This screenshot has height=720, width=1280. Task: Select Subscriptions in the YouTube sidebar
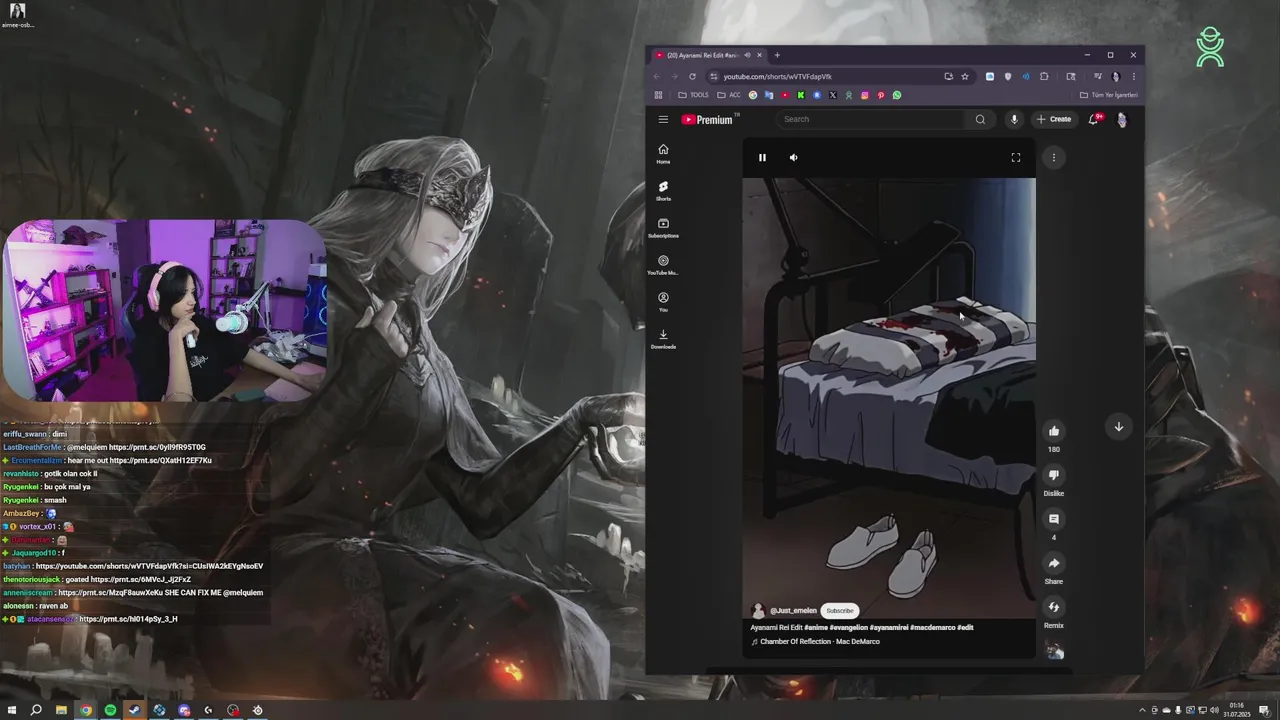point(663,228)
